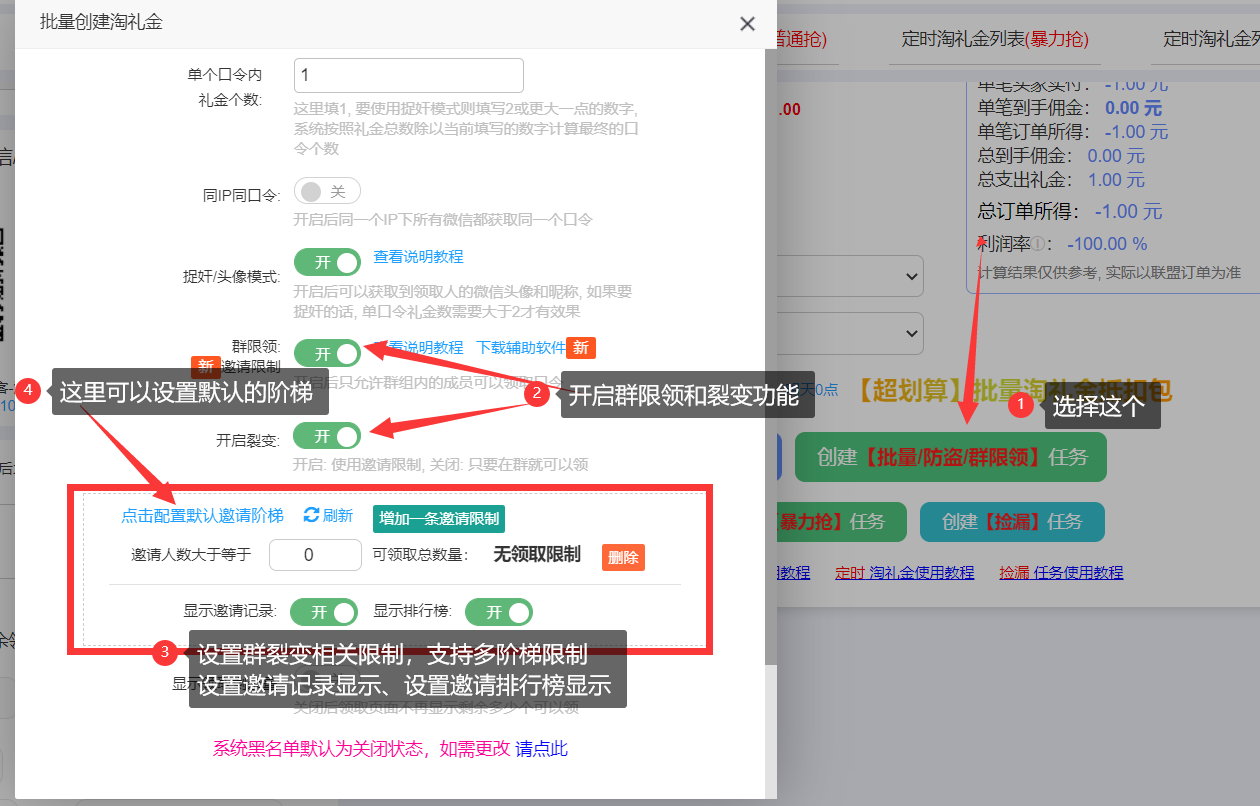1260x806 pixels.
Task: Click 增加一条邀请限制 button
Action: click(439, 519)
